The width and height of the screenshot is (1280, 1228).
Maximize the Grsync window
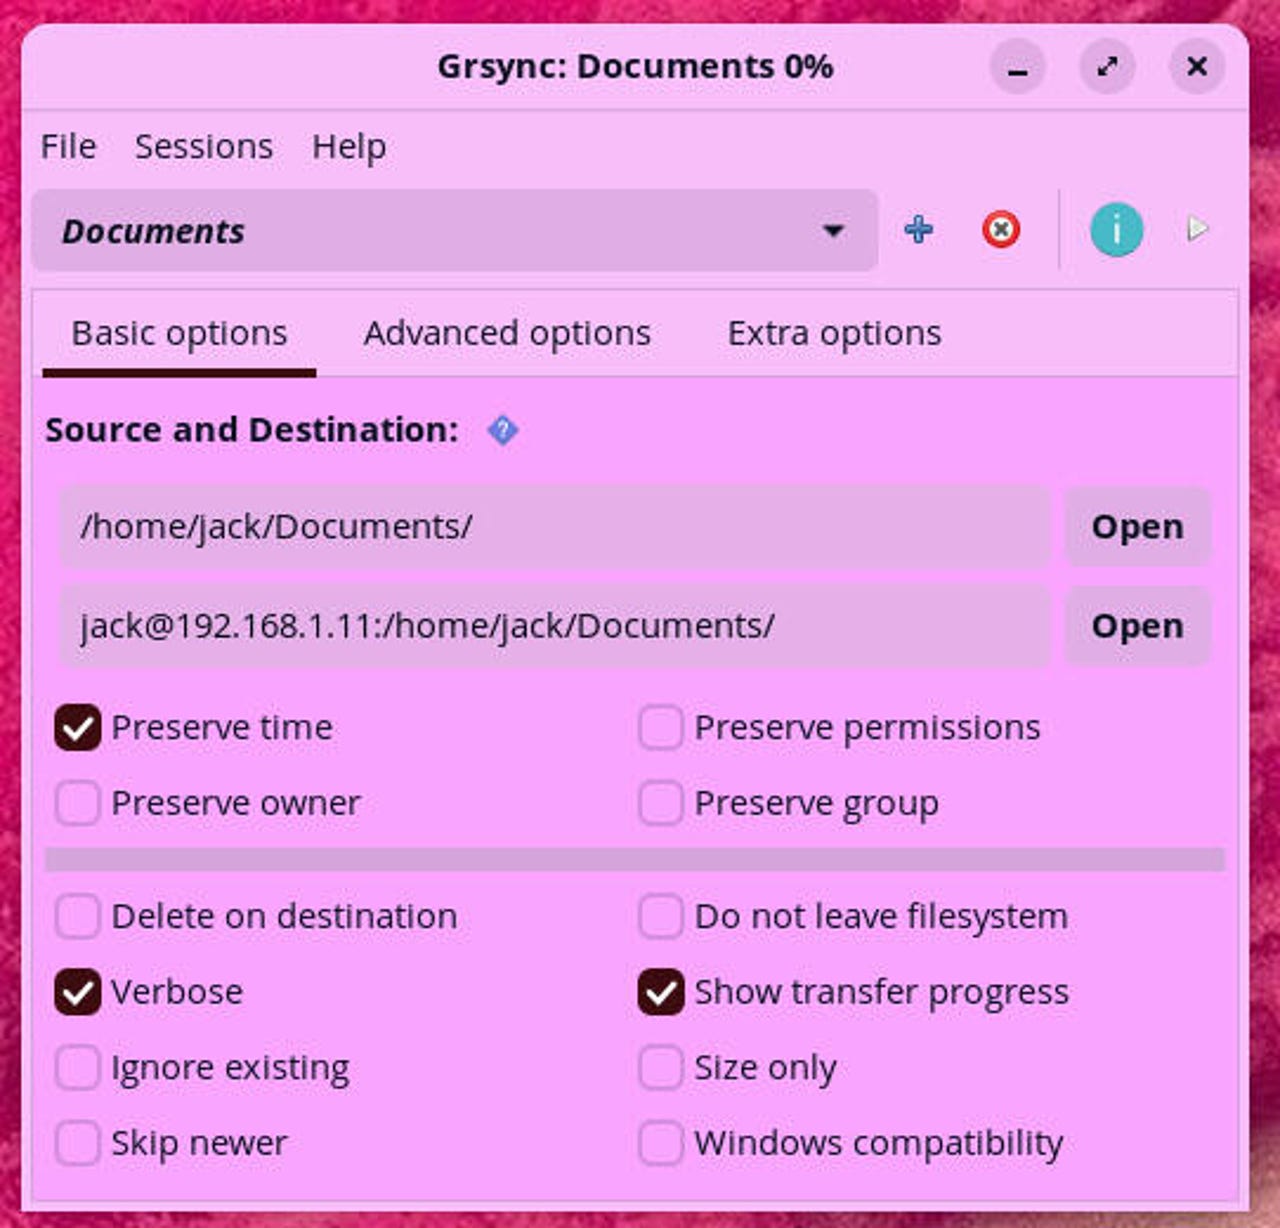pos(1107,68)
